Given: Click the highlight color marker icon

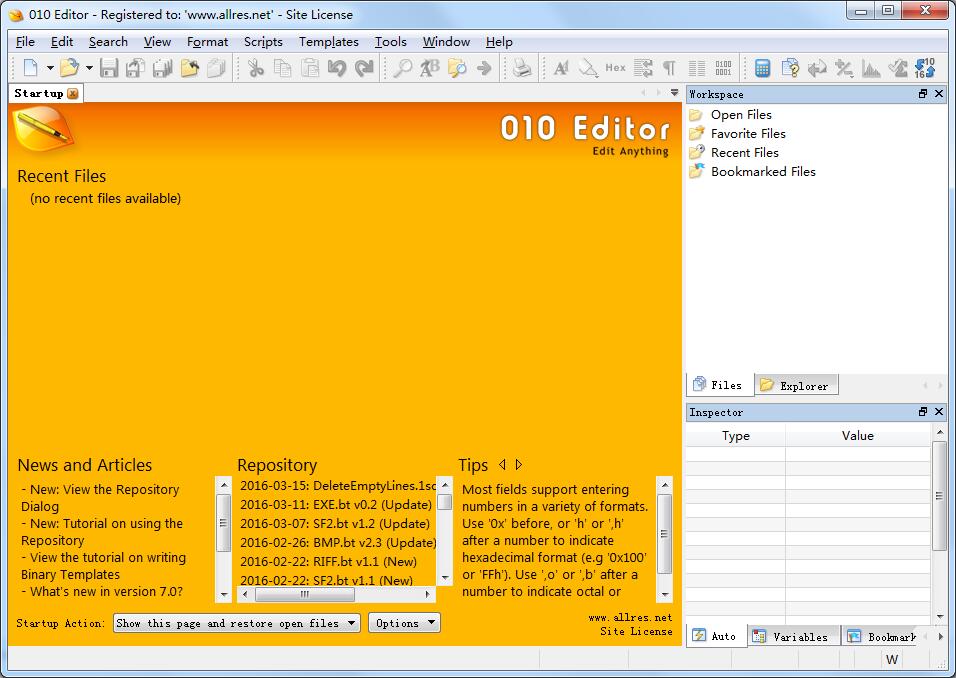Looking at the screenshot, I should (x=588, y=68).
